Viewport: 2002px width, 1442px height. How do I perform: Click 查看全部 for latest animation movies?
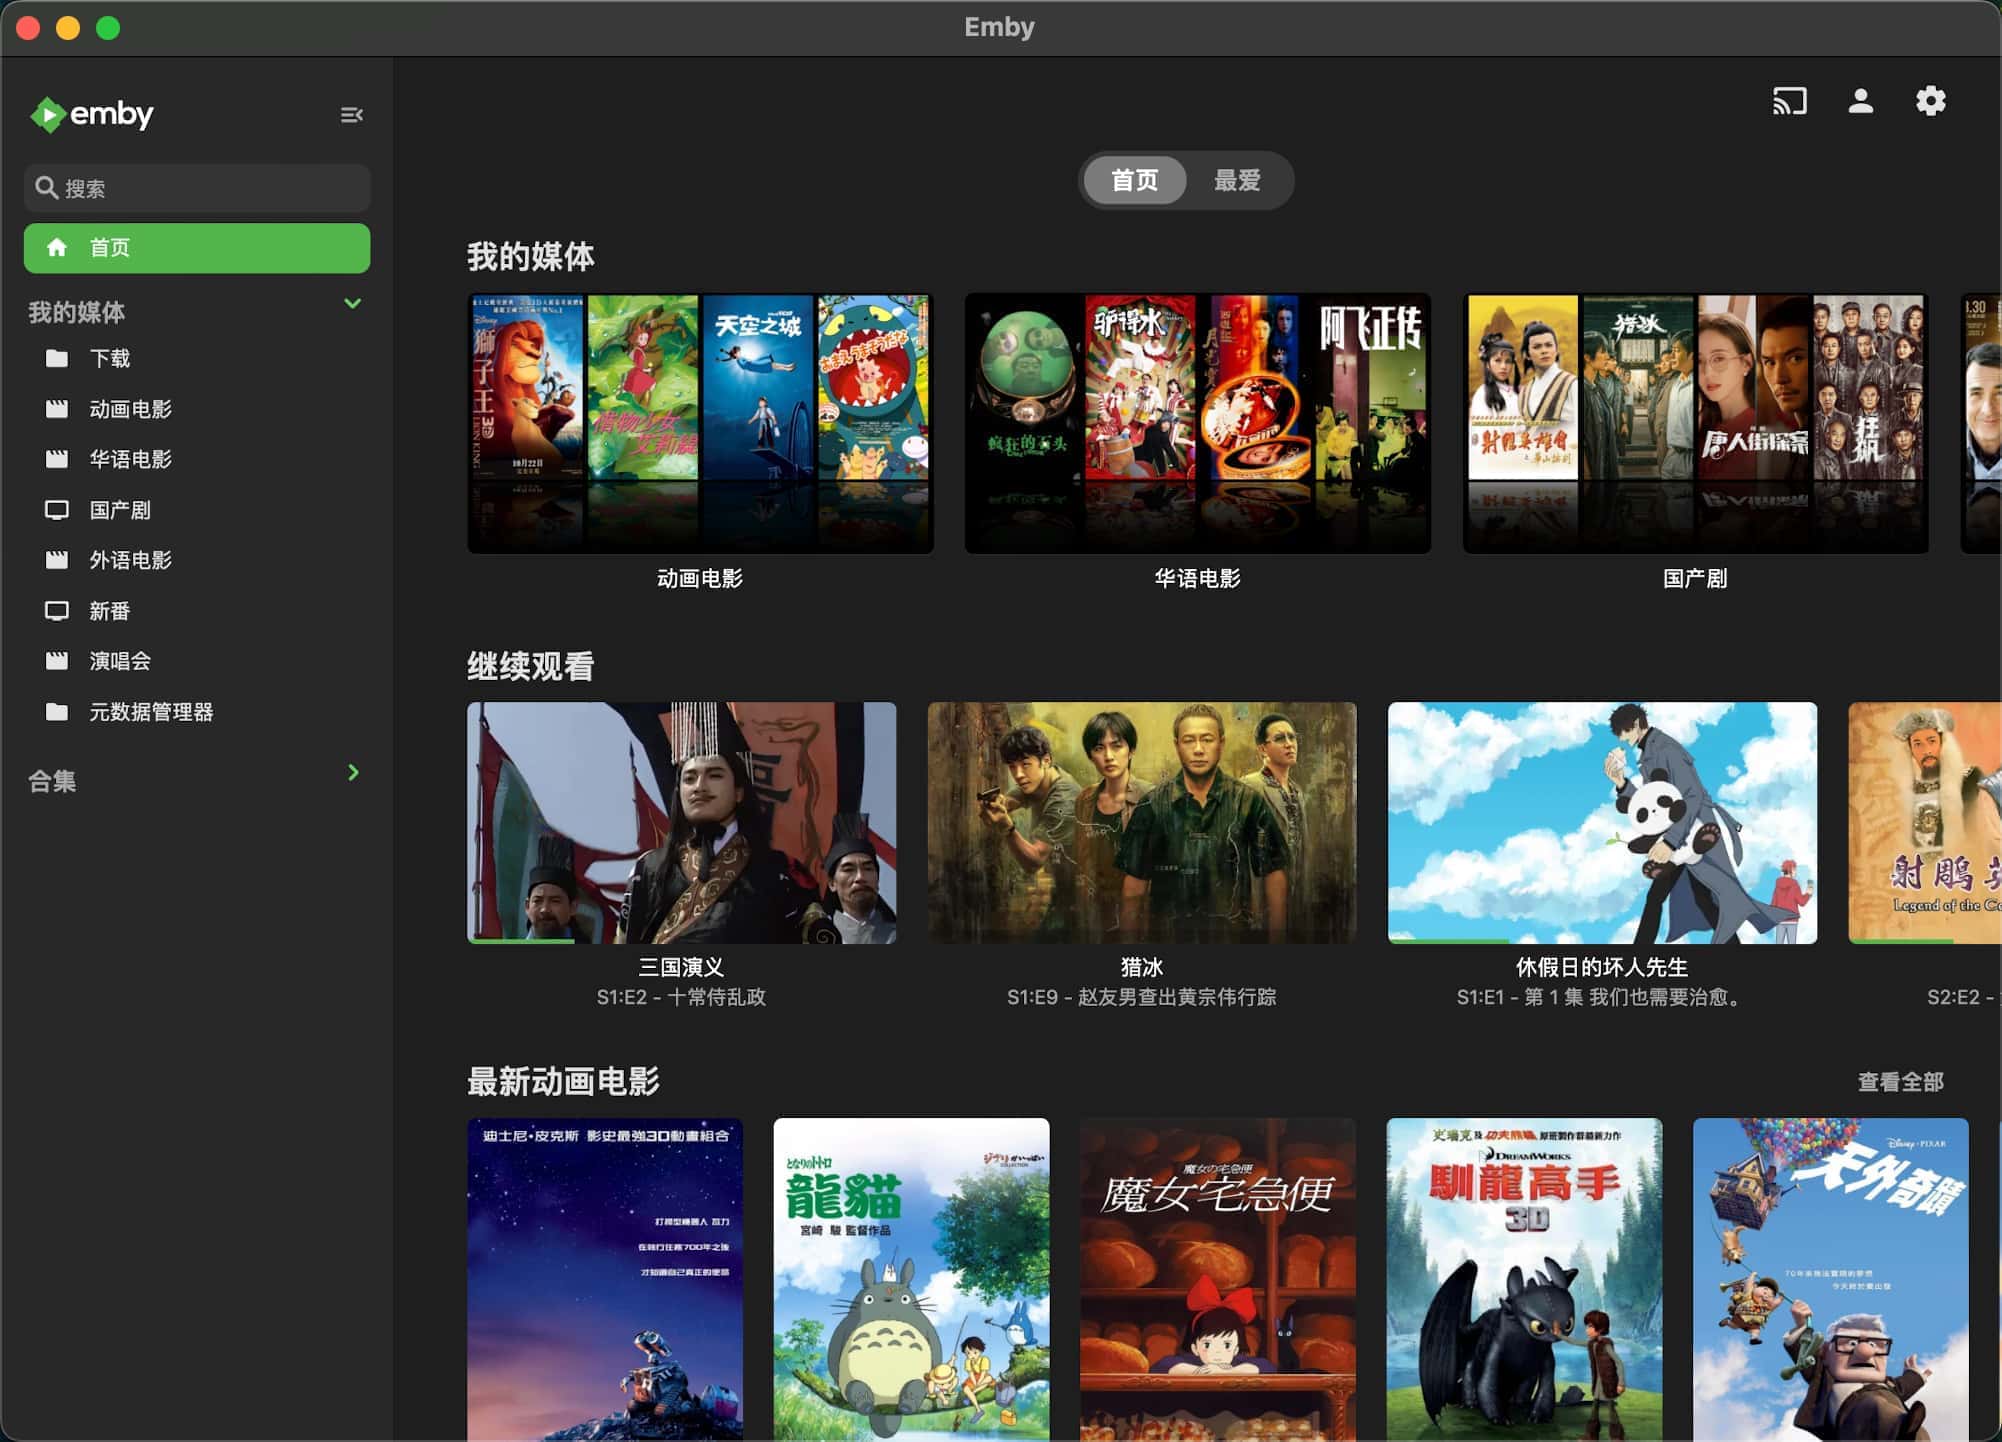coord(1900,1082)
